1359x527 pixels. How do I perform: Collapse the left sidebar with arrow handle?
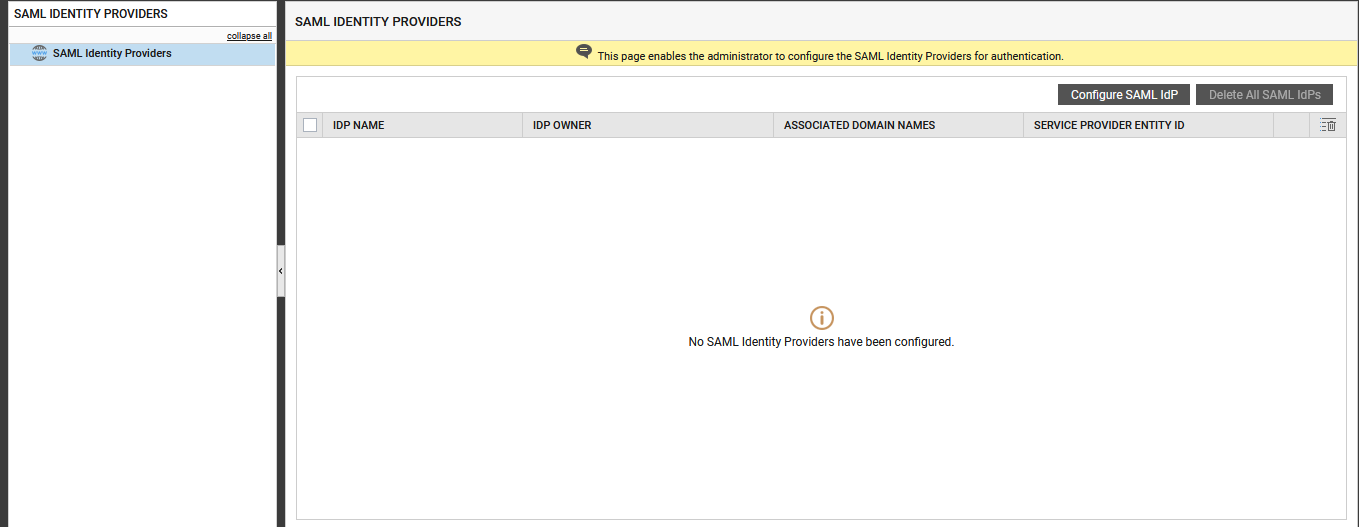(x=281, y=271)
